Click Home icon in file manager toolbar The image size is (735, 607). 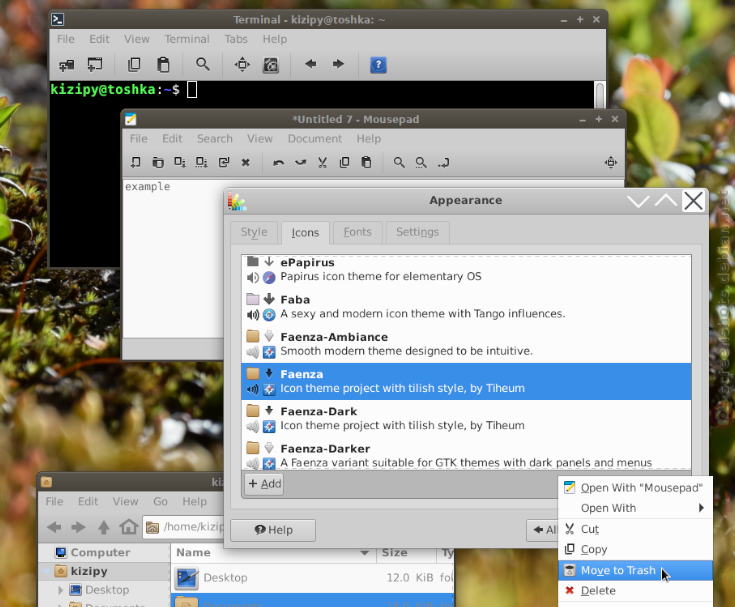tap(128, 527)
